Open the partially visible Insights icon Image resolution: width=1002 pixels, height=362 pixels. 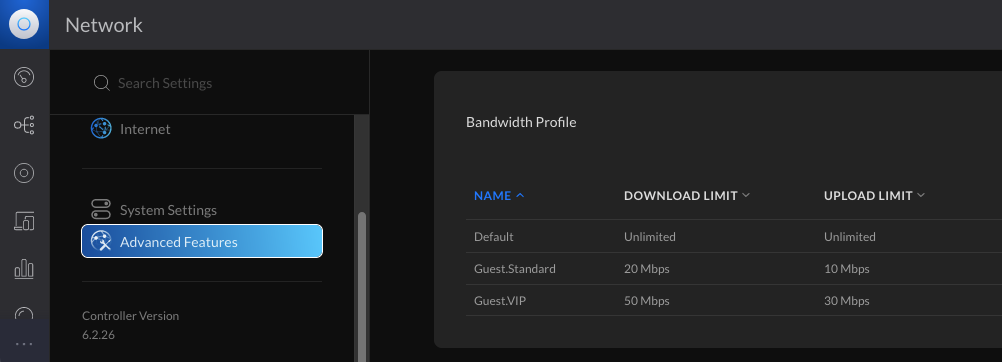tap(24, 313)
